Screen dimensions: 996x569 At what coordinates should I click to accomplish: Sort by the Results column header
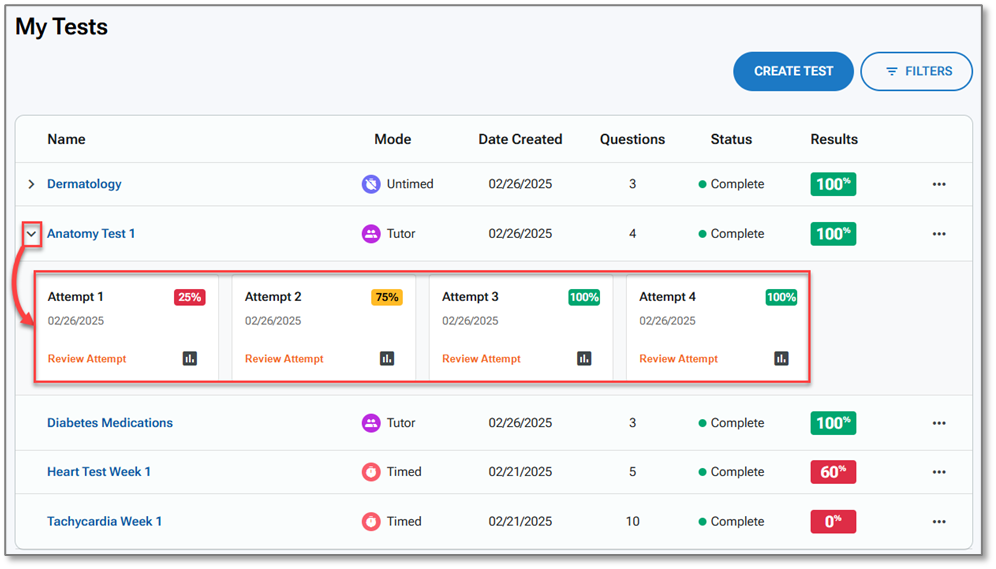click(x=834, y=139)
